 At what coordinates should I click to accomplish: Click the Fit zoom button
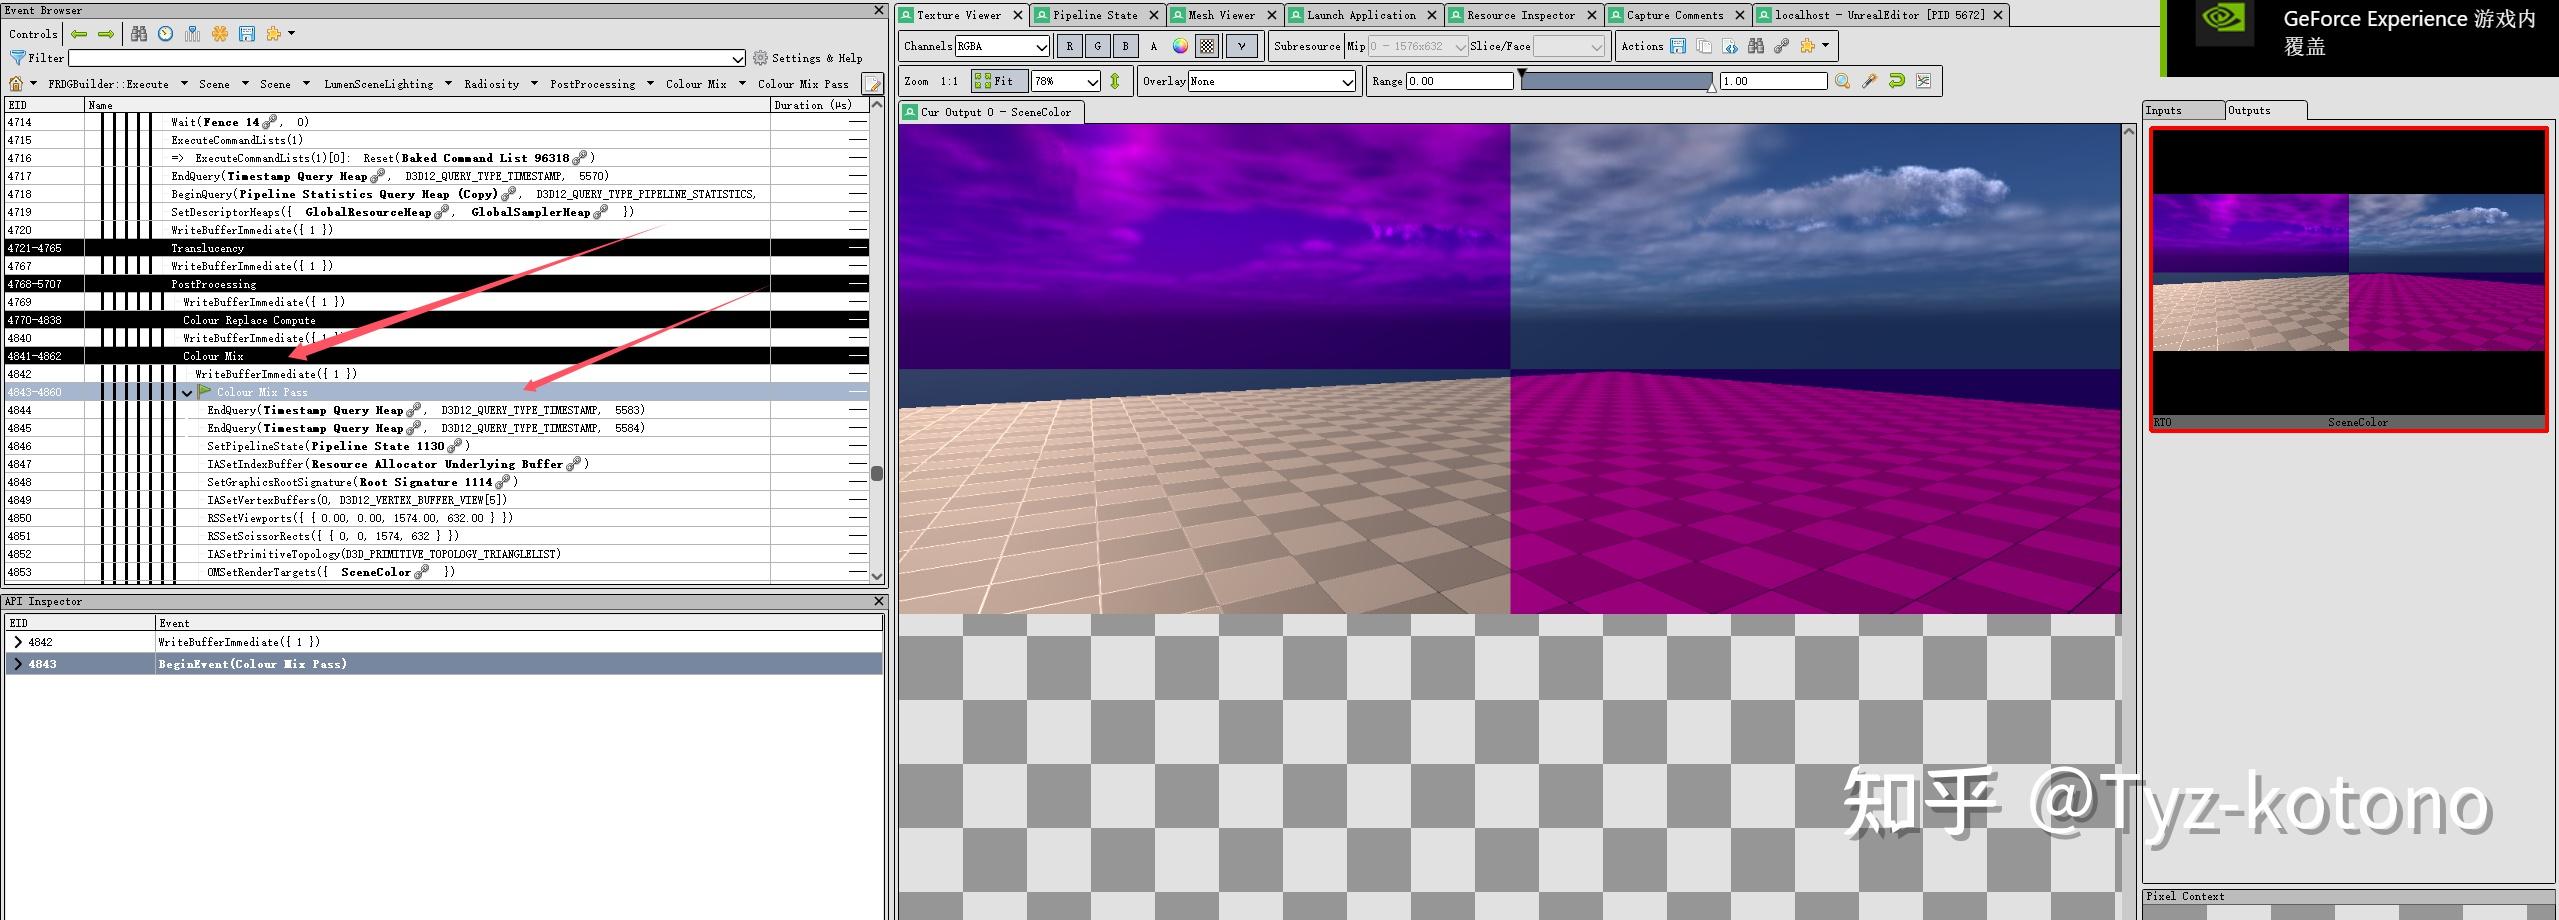coord(998,81)
